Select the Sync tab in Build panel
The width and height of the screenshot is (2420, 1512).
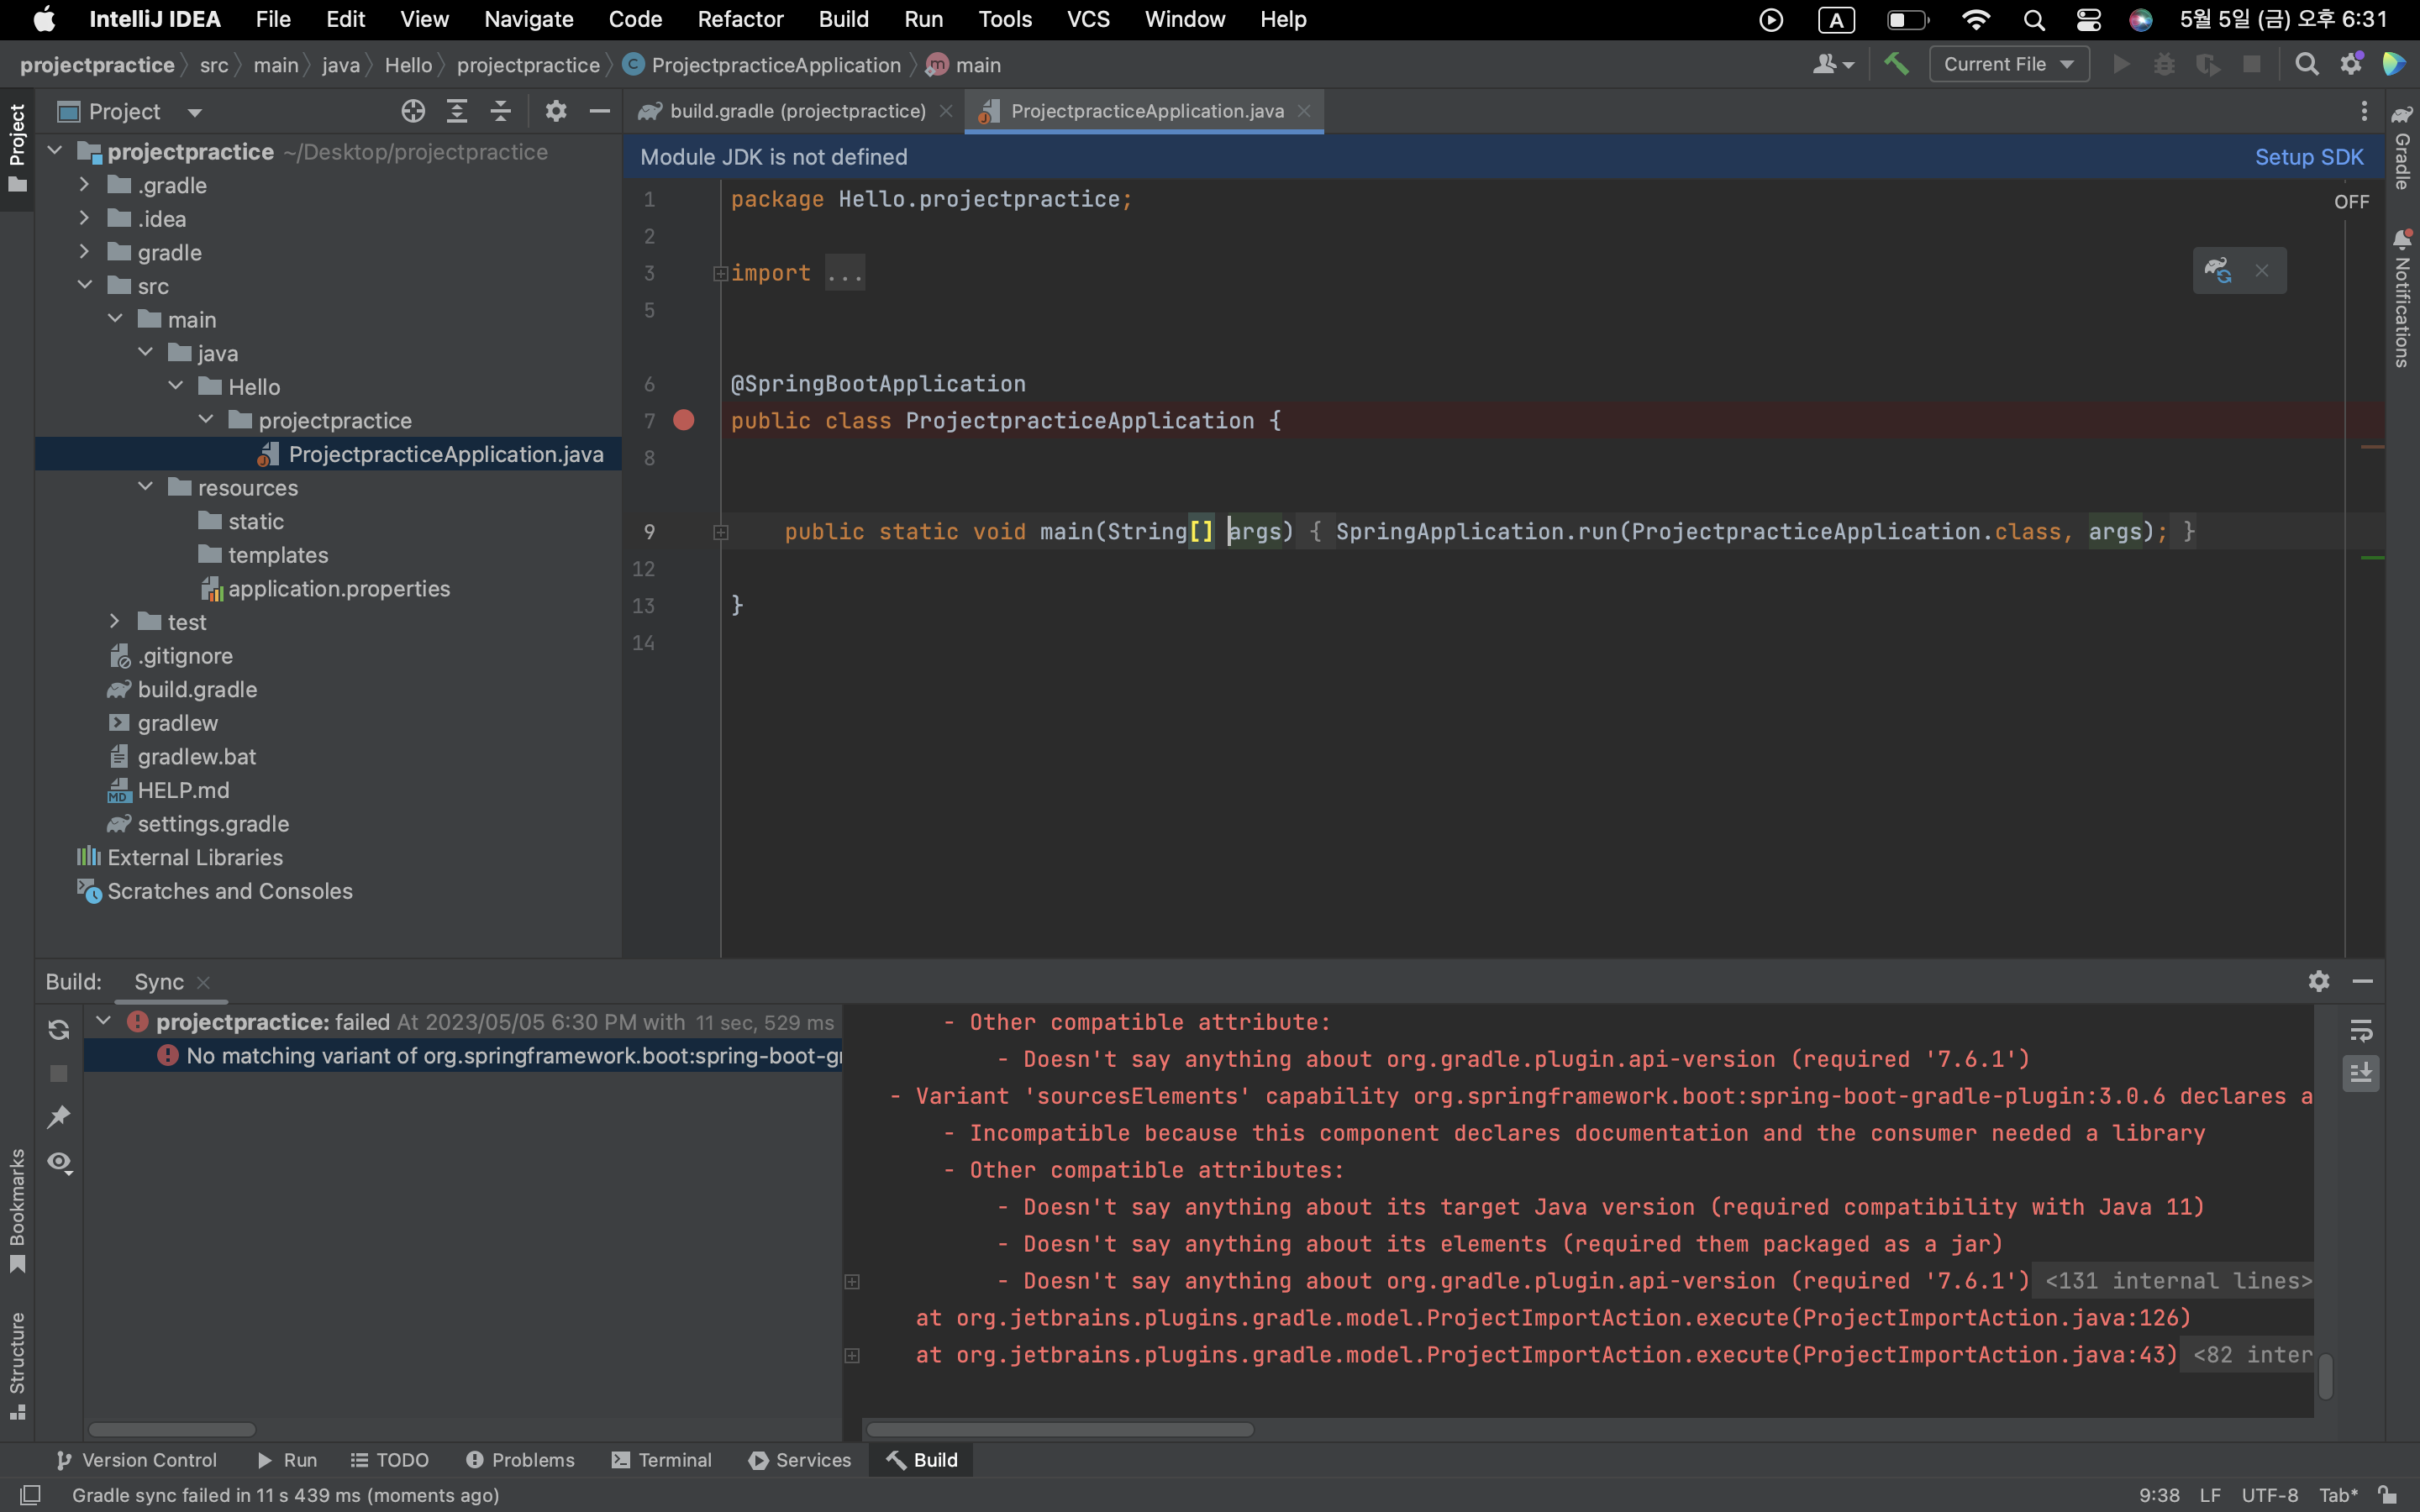point(159,982)
